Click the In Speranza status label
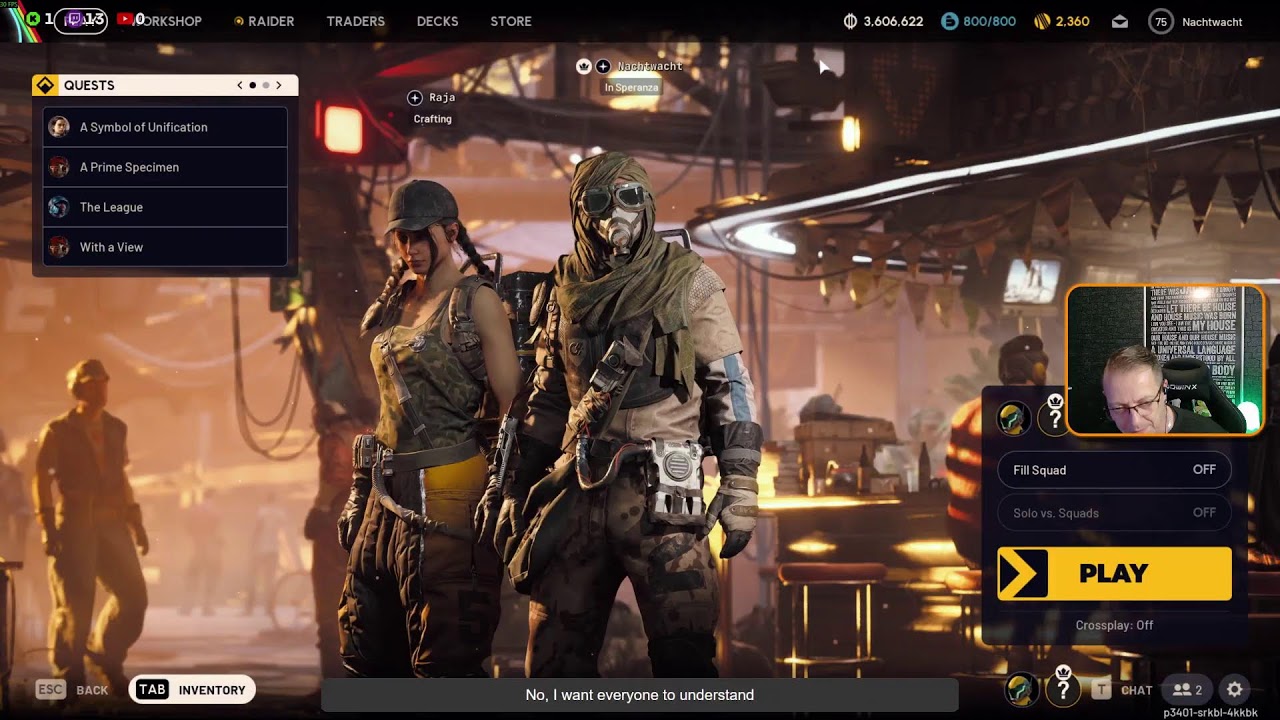The width and height of the screenshot is (1280, 720). [631, 87]
